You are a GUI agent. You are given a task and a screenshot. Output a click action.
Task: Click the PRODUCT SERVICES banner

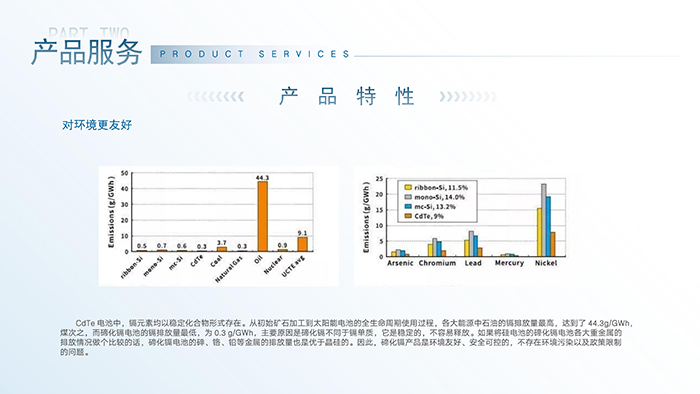click(x=253, y=54)
